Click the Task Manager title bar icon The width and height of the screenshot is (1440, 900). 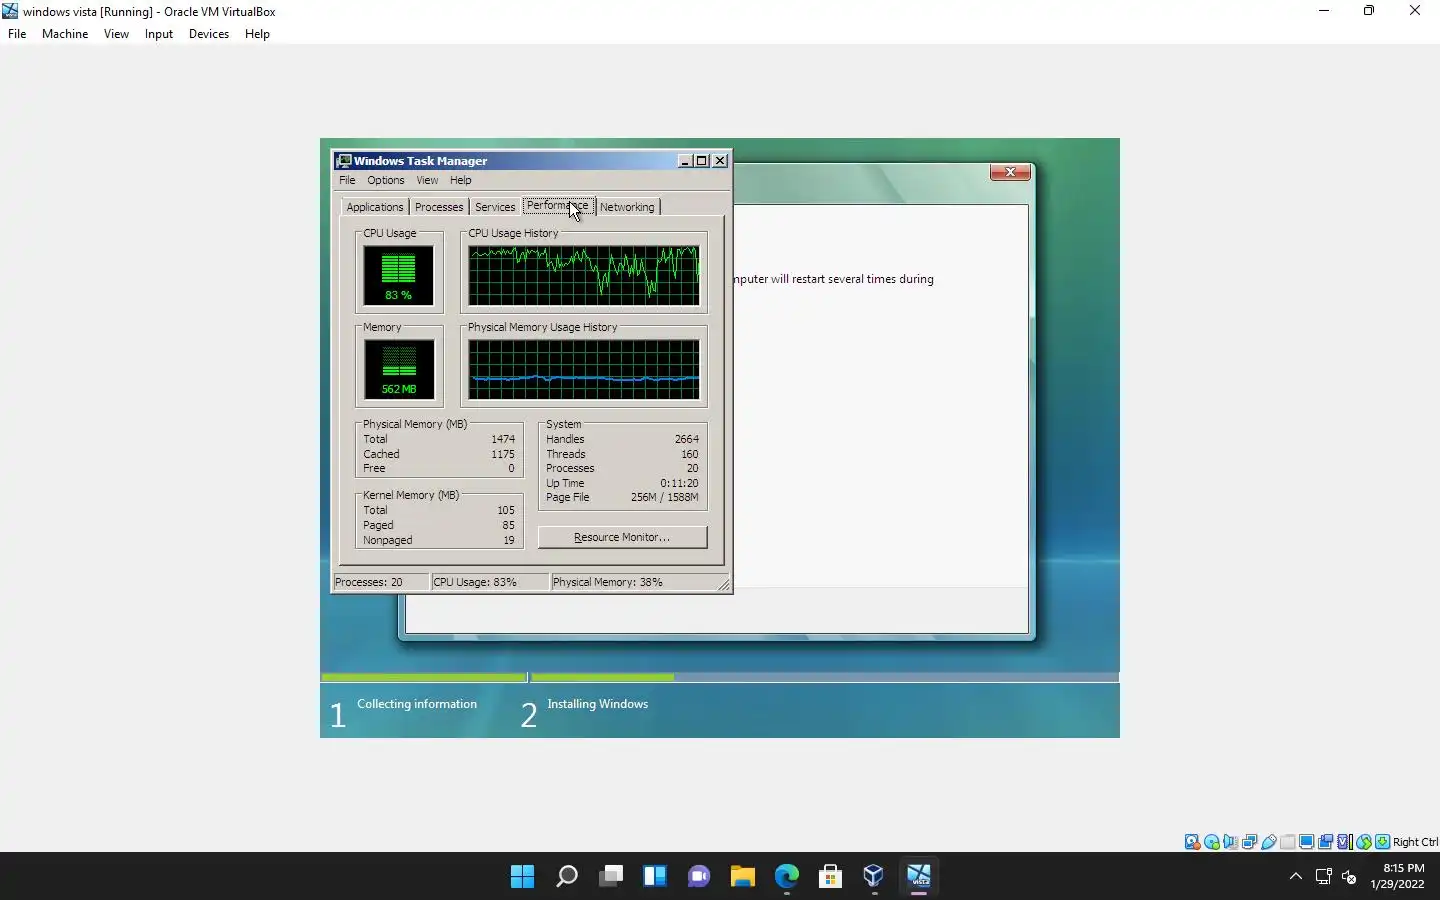tap(344, 160)
